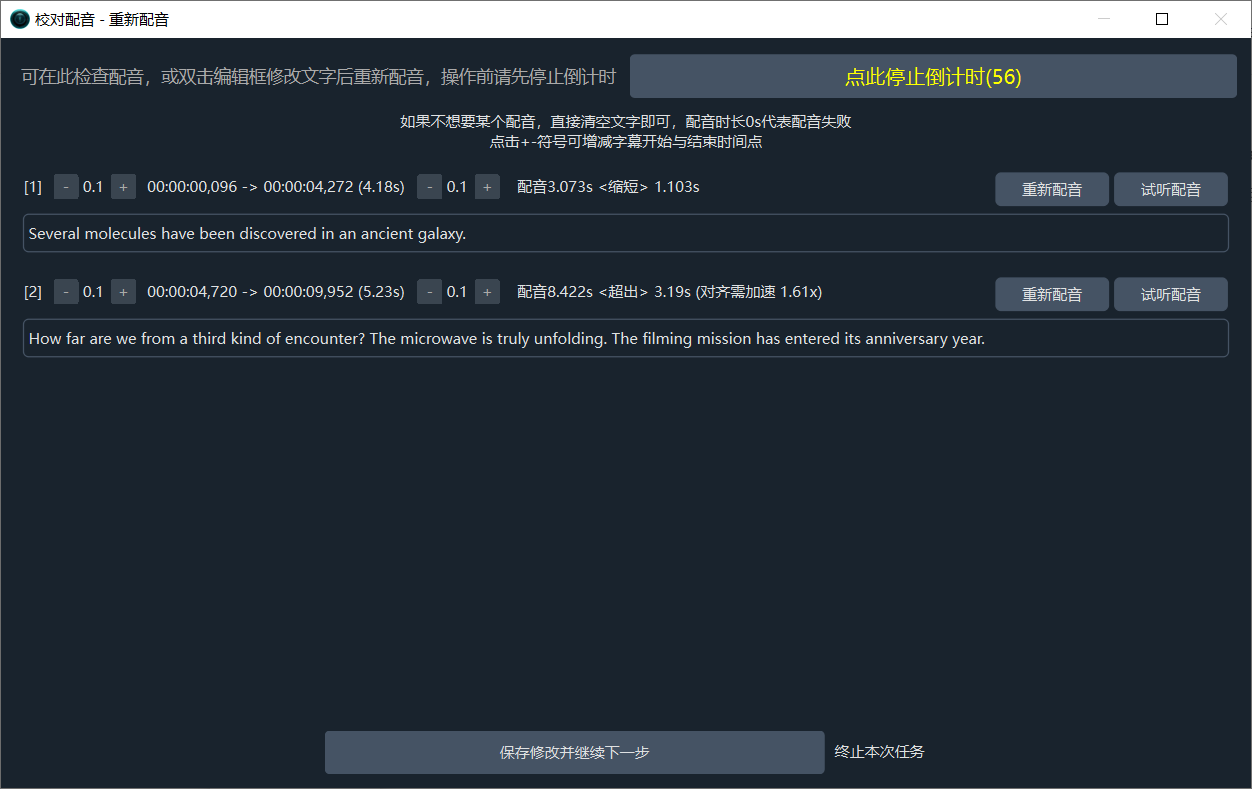Close the 校对配音 dubbing window

(x=1220, y=19)
